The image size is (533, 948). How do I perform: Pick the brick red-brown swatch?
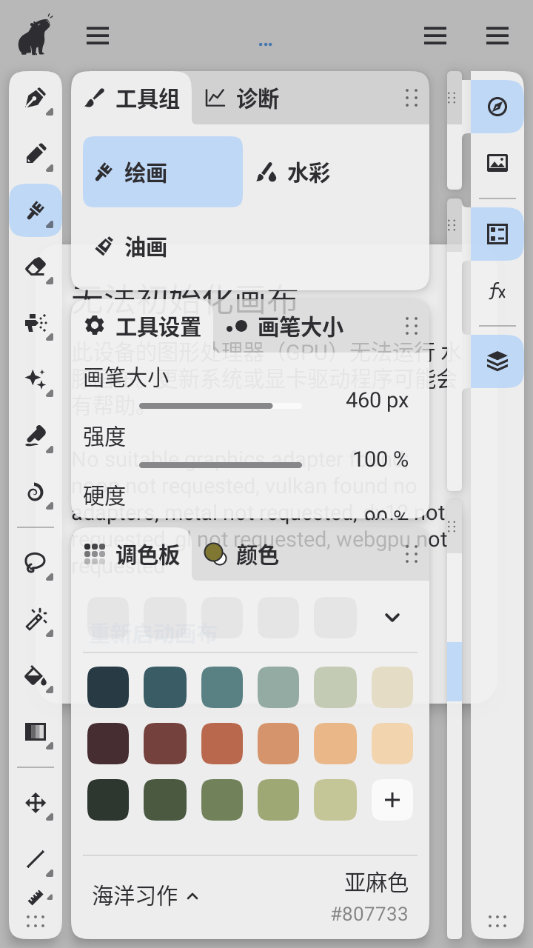(x=165, y=744)
